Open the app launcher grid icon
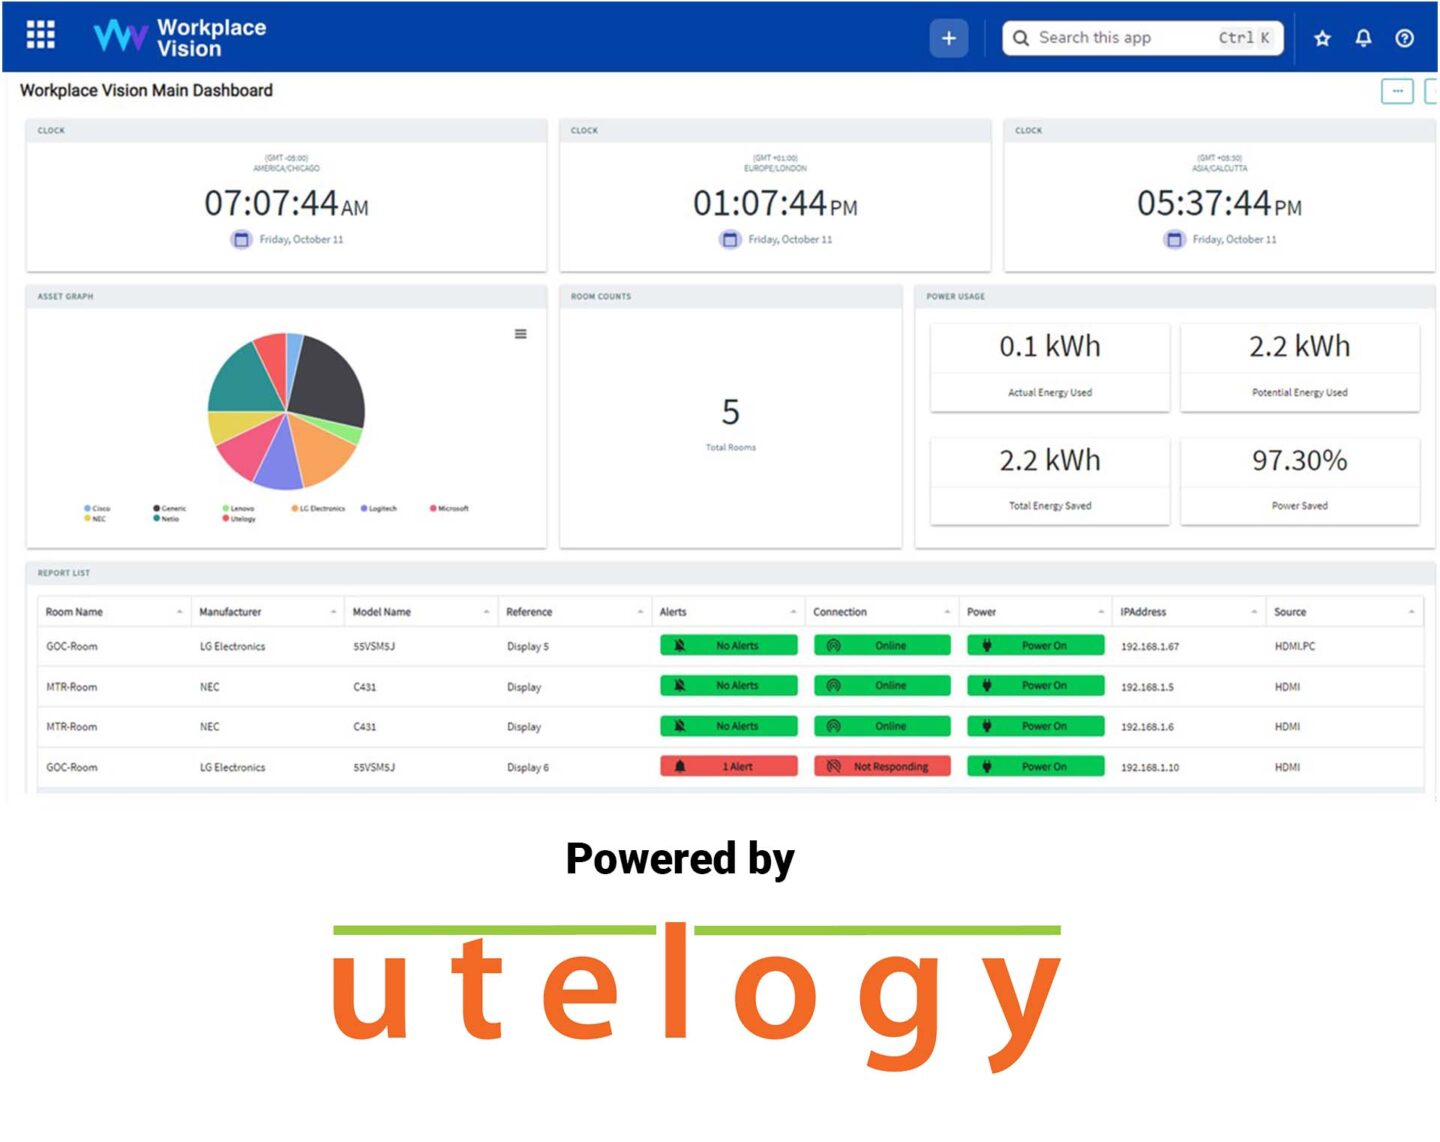Viewport: 1440px width, 1142px height. point(40,35)
